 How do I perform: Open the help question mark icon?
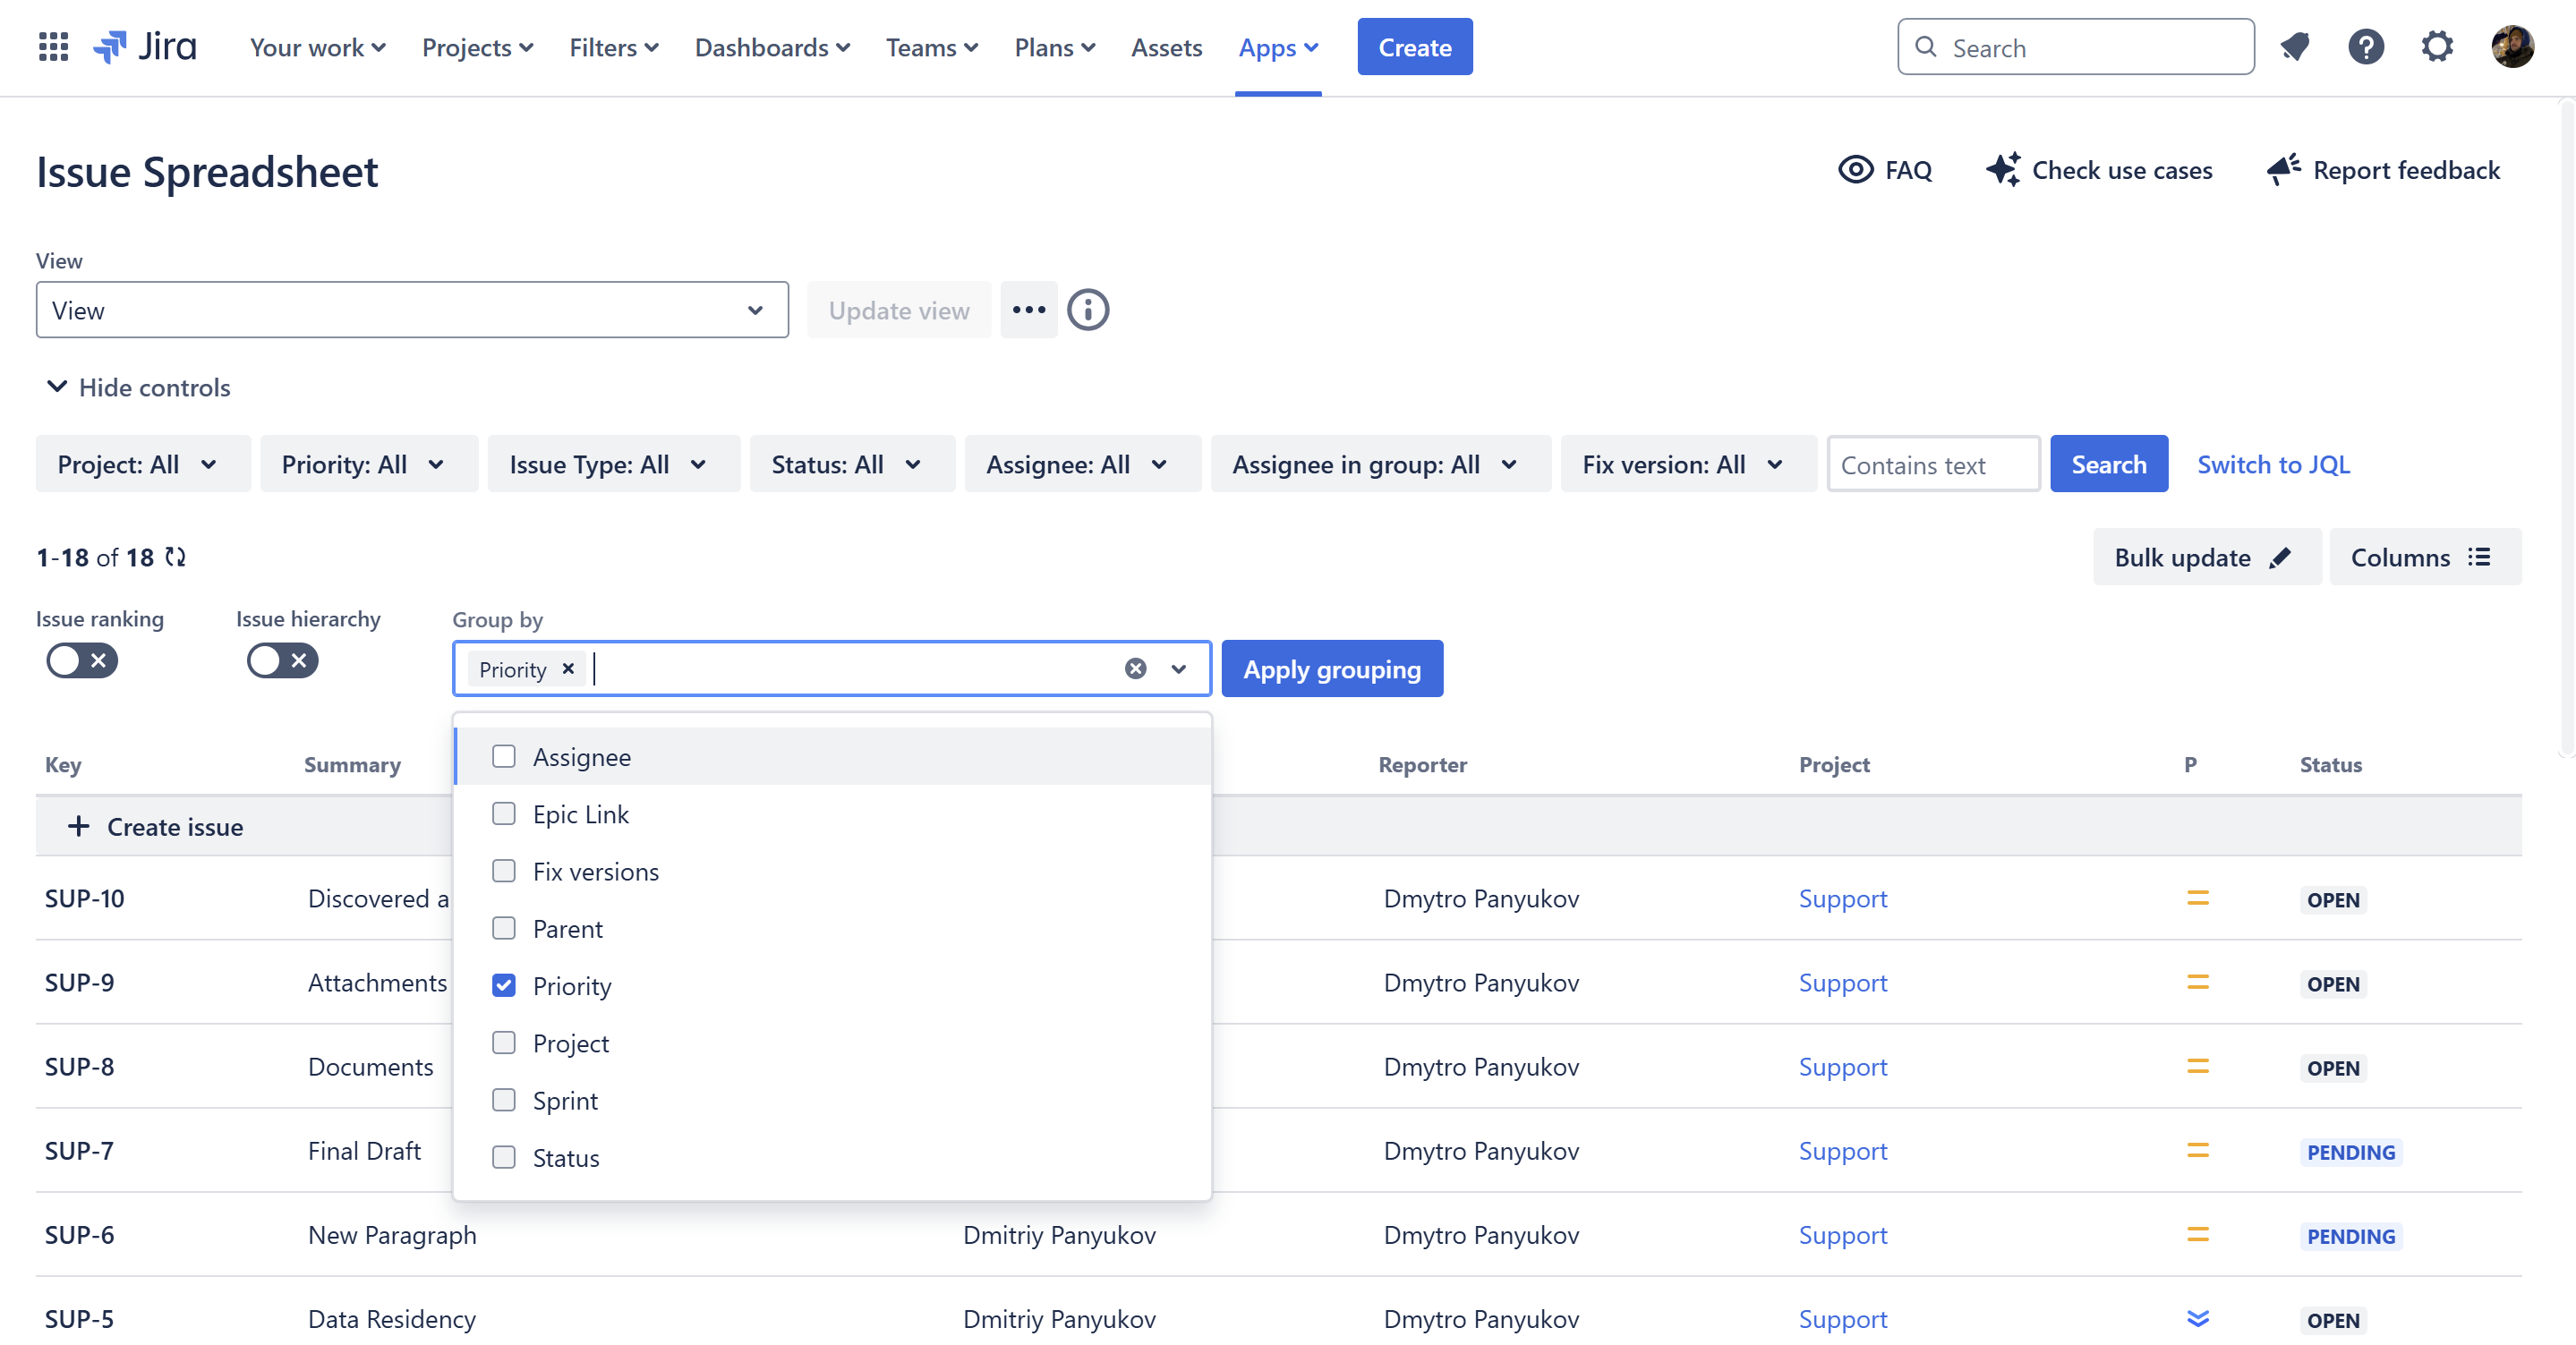[x=2365, y=47]
